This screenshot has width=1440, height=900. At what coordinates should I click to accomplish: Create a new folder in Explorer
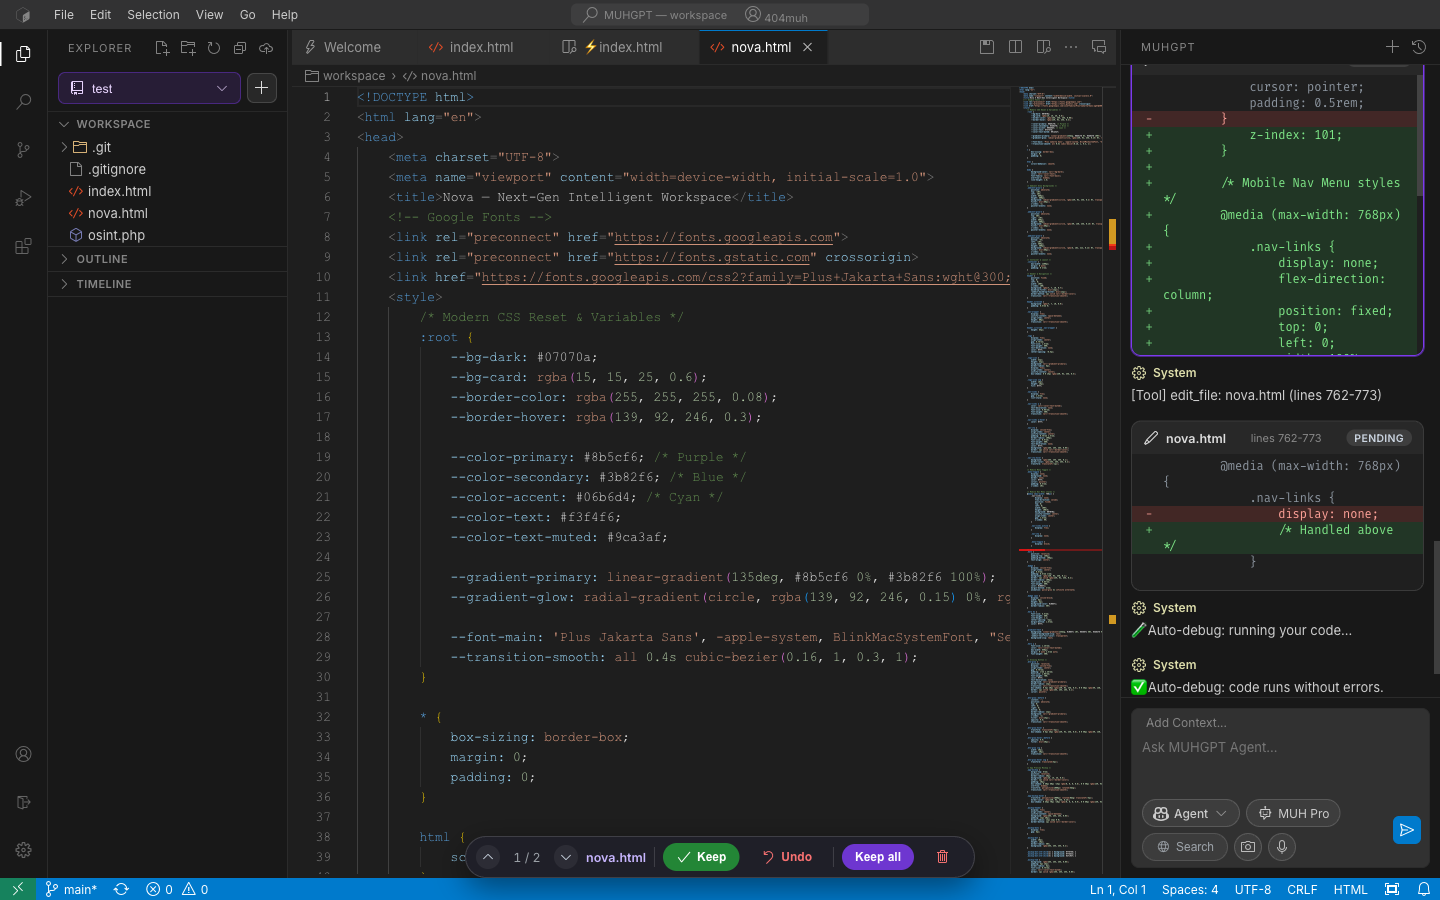point(188,48)
